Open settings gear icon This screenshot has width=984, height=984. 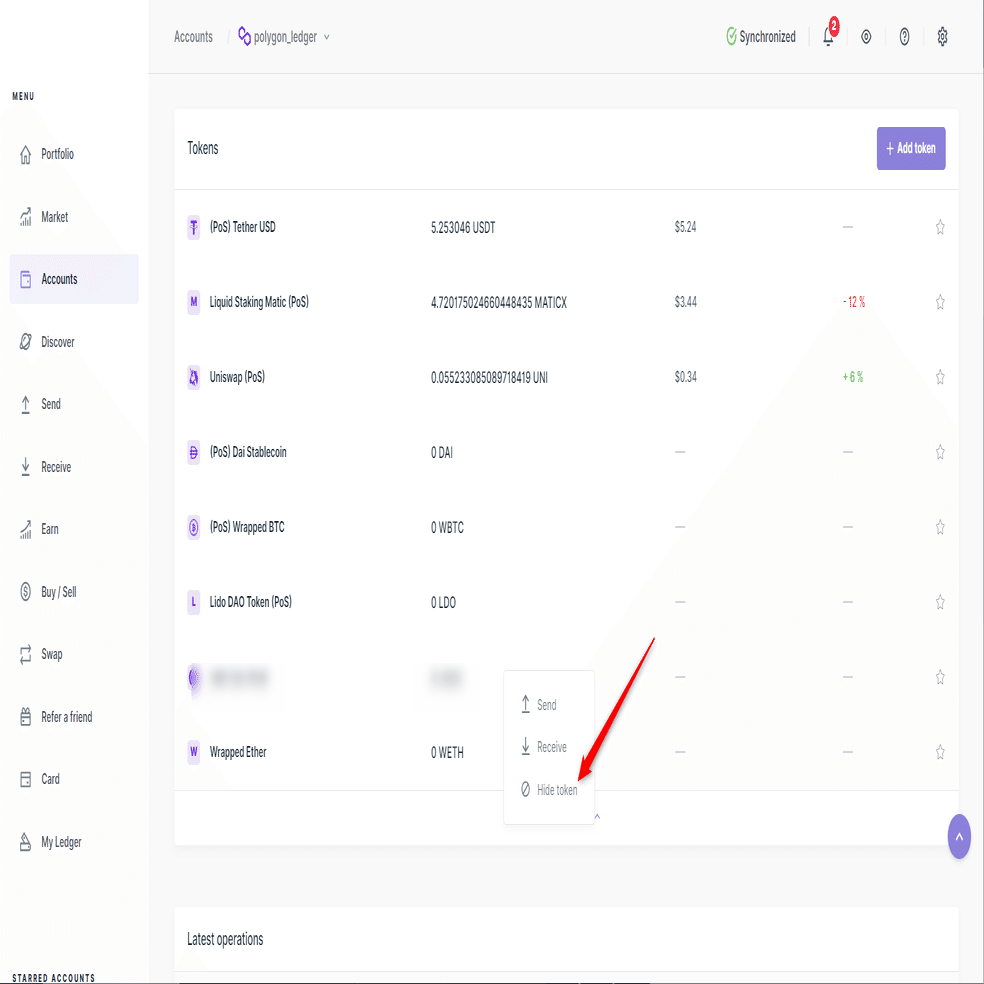point(942,37)
